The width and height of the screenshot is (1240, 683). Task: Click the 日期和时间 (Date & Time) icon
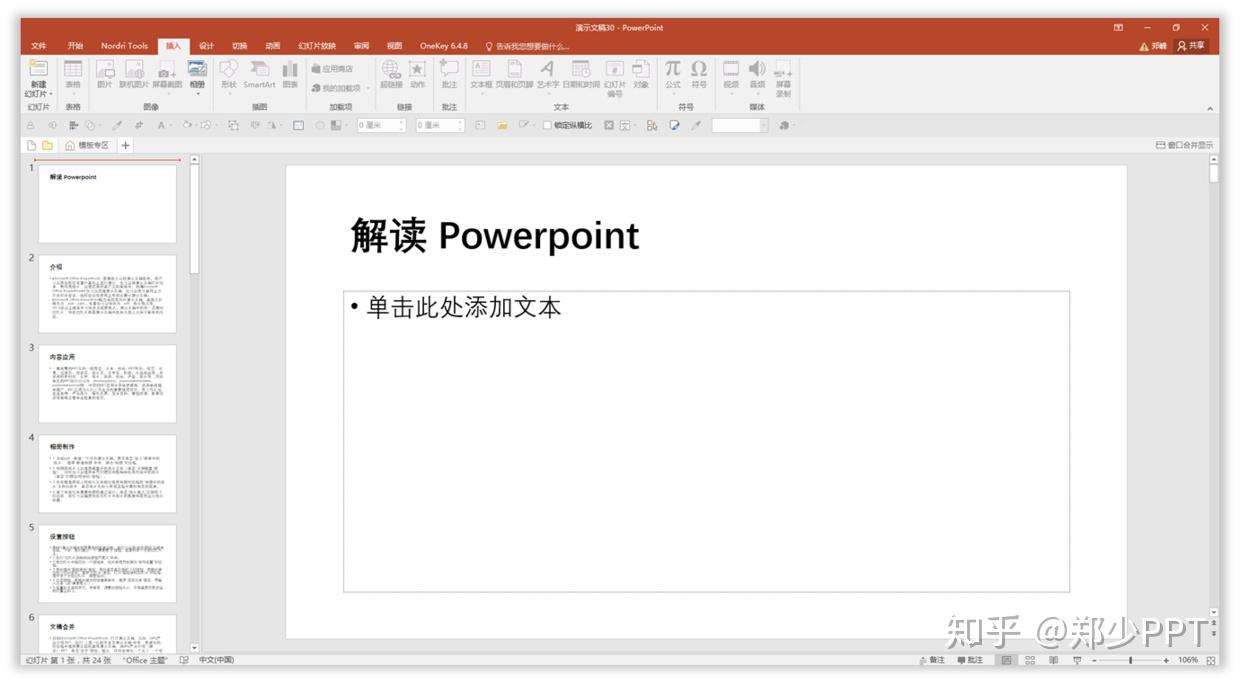coord(581,69)
